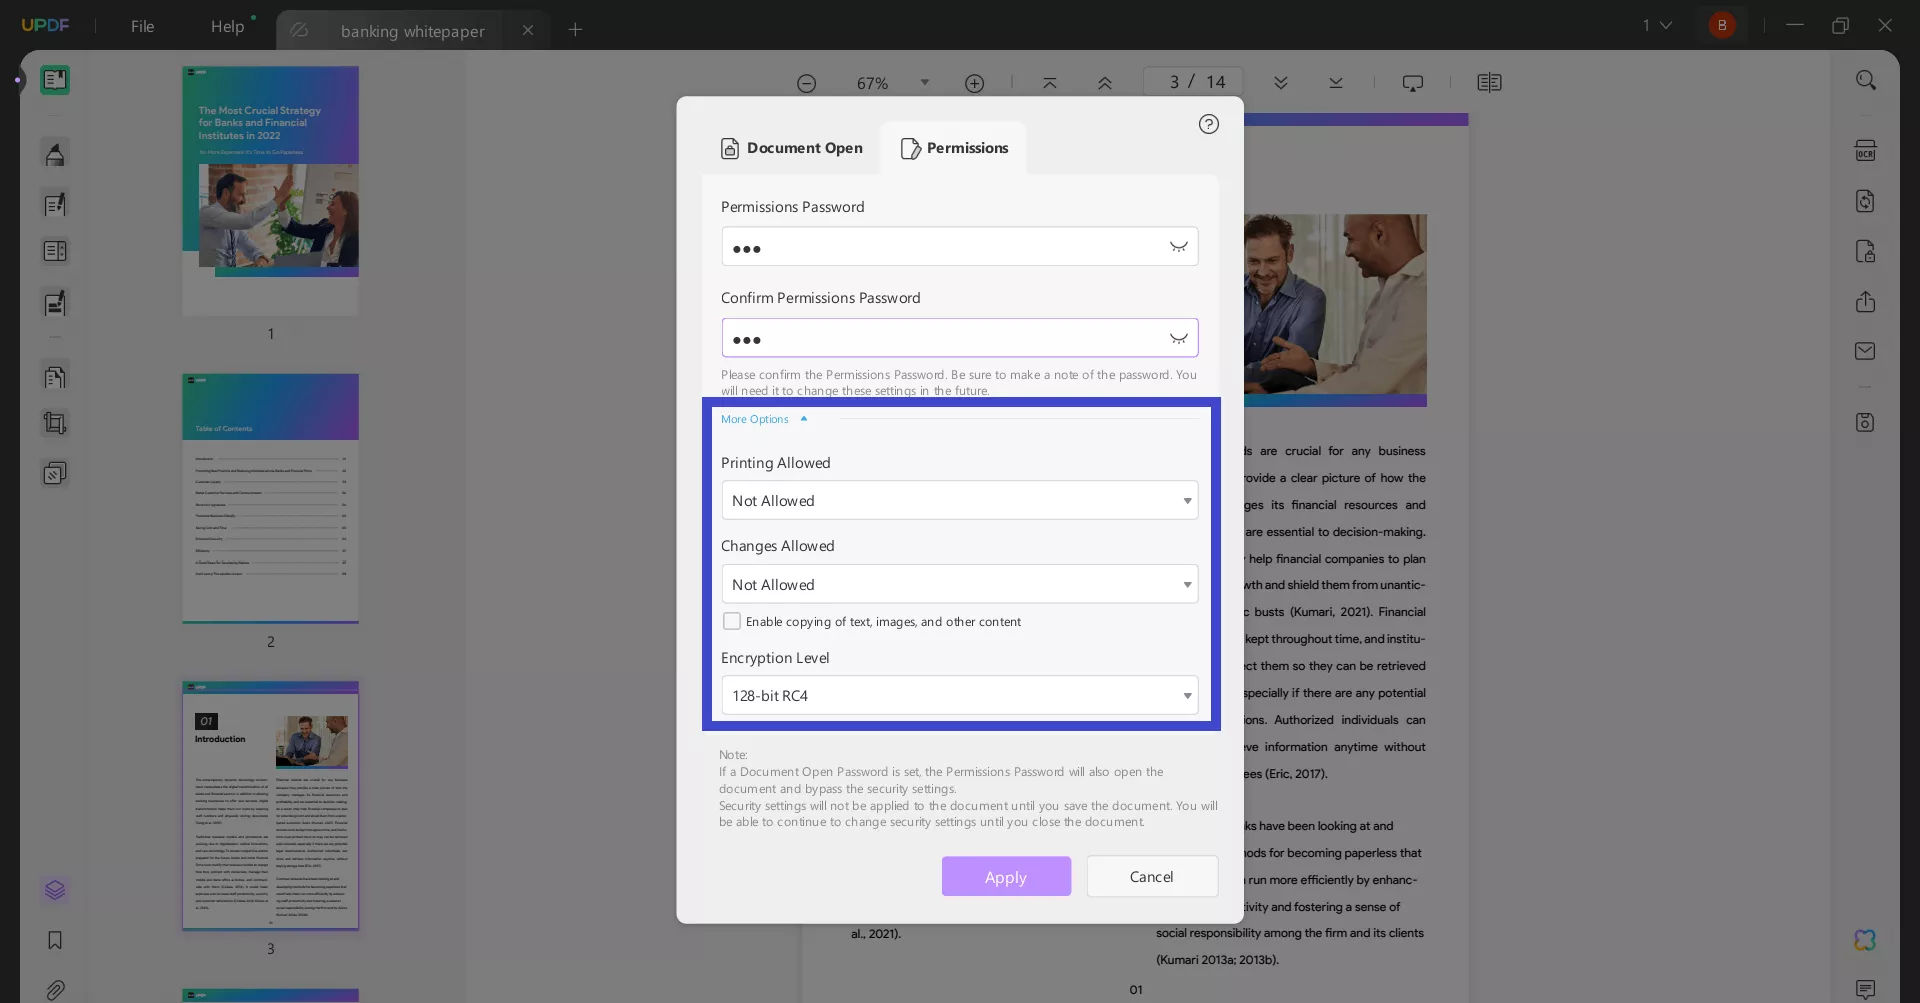Jump to last page arrow icon
Image resolution: width=1920 pixels, height=1003 pixels.
tap(1335, 83)
